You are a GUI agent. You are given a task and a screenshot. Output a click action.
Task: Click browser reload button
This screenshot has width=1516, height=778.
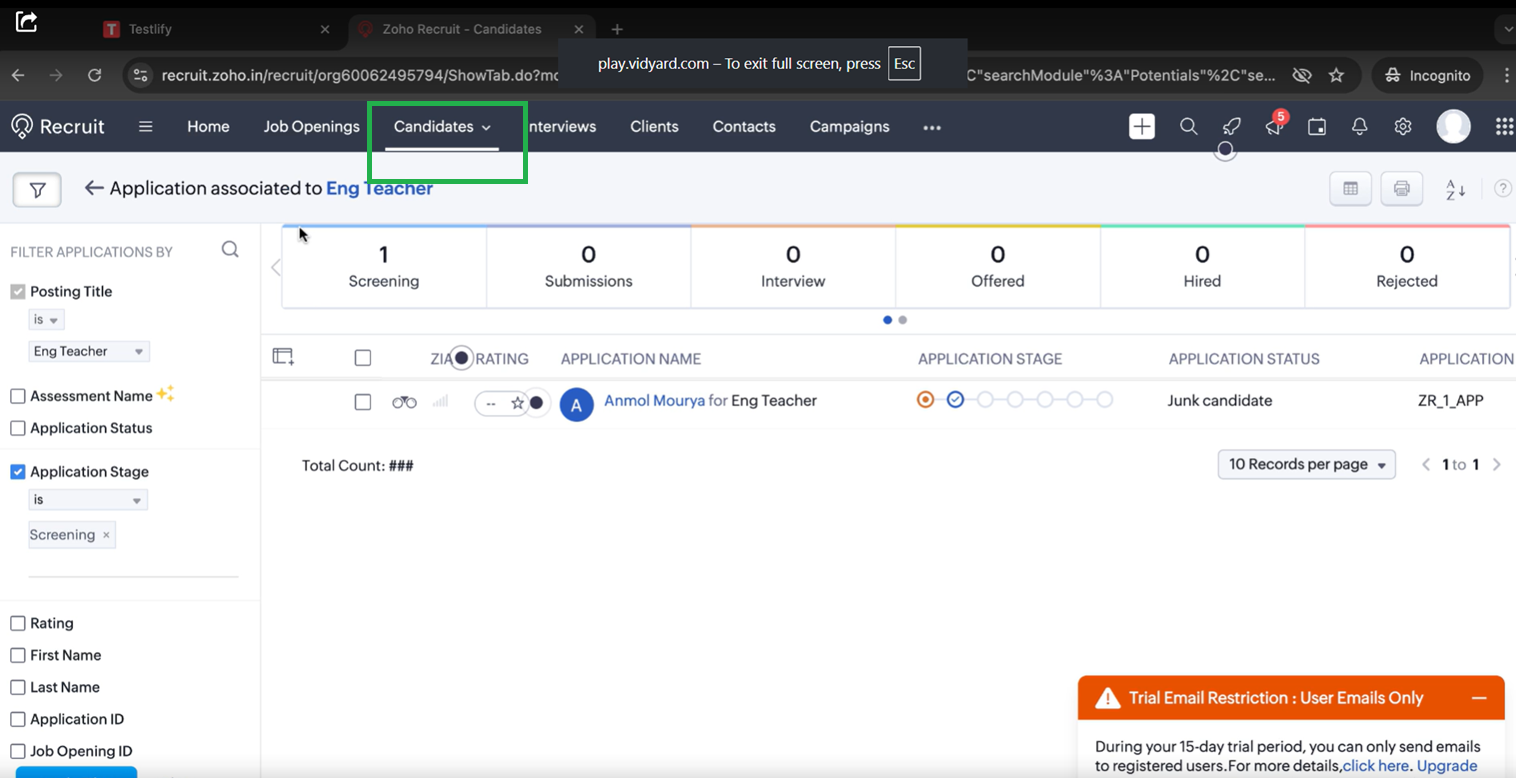coord(94,75)
